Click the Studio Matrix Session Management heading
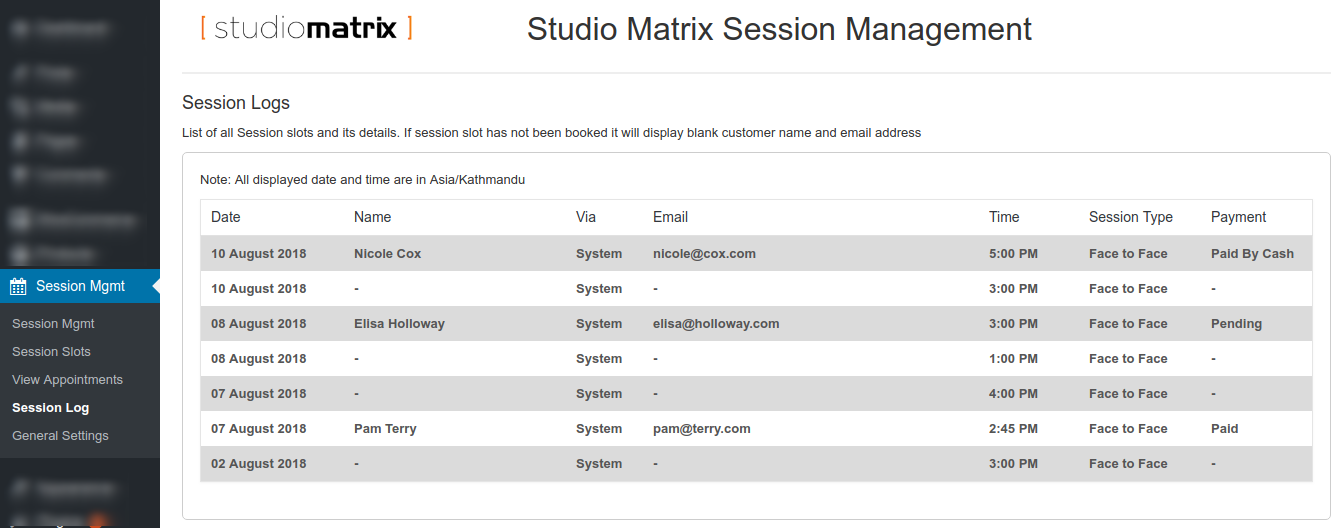The height and width of the screenshot is (528, 1339). point(779,29)
